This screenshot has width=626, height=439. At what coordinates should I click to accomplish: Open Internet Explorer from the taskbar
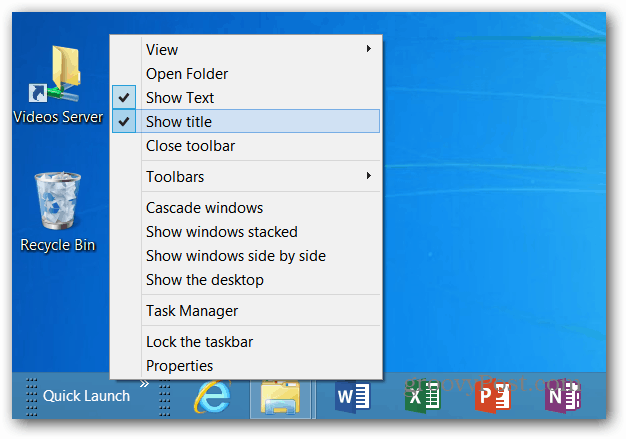[x=213, y=396]
